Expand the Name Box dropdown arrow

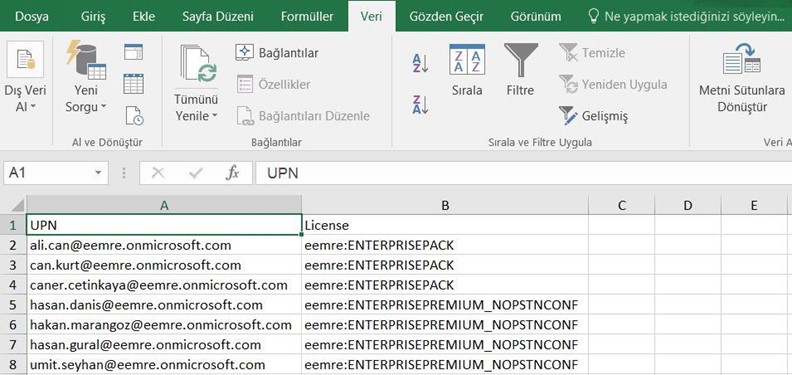(x=98, y=173)
